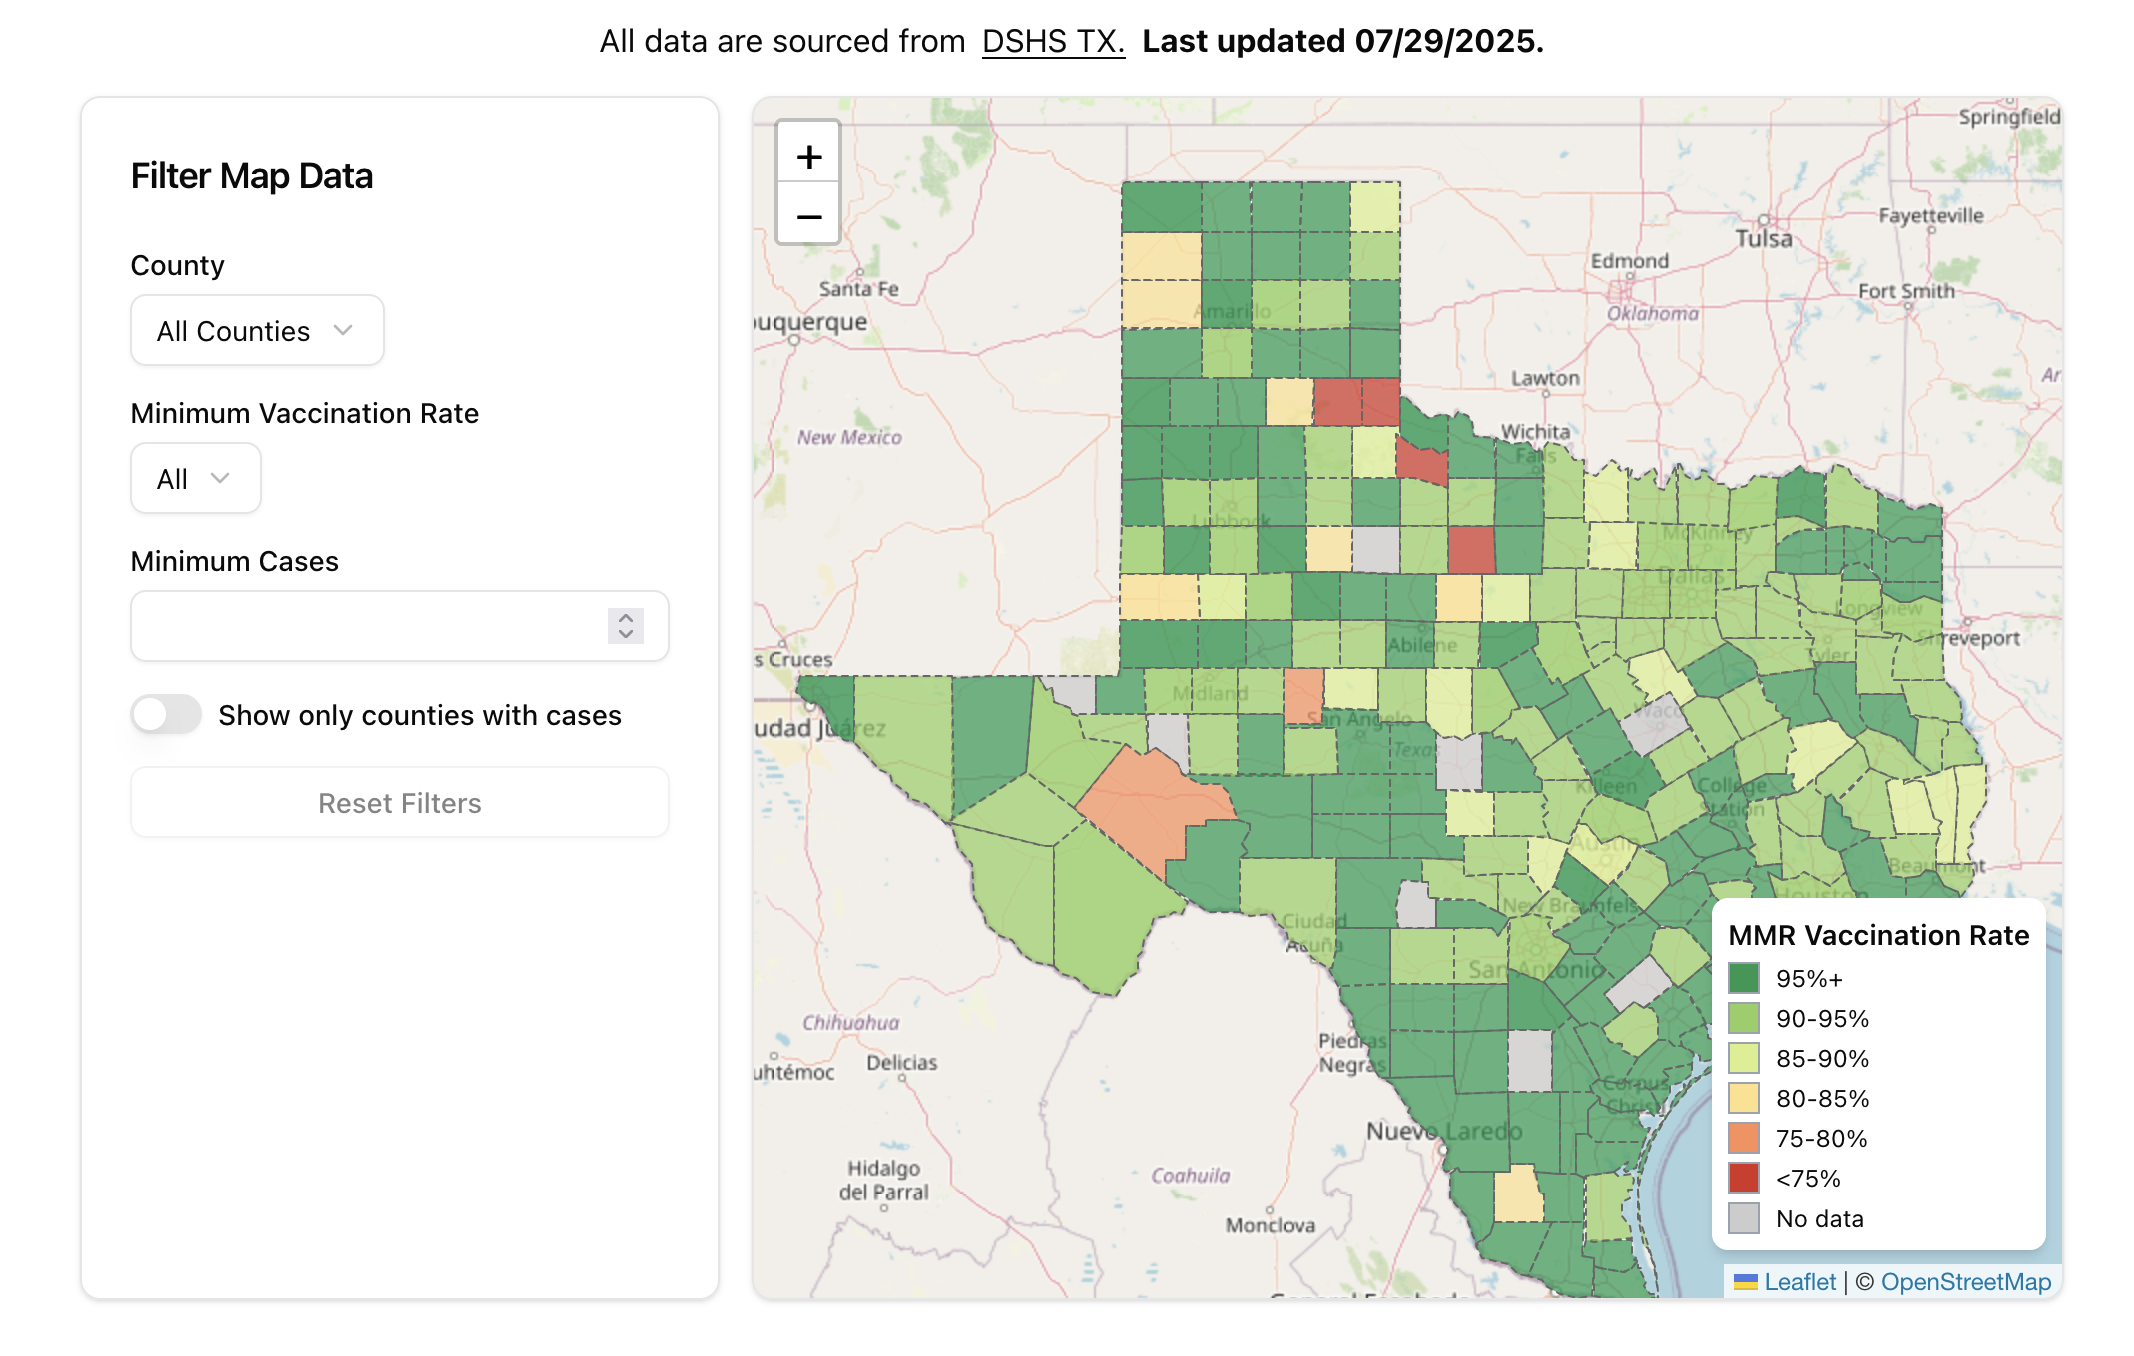Click the Leaflet flag icon in attribution
Screen dimensions: 2134x1356
[1746, 1281]
